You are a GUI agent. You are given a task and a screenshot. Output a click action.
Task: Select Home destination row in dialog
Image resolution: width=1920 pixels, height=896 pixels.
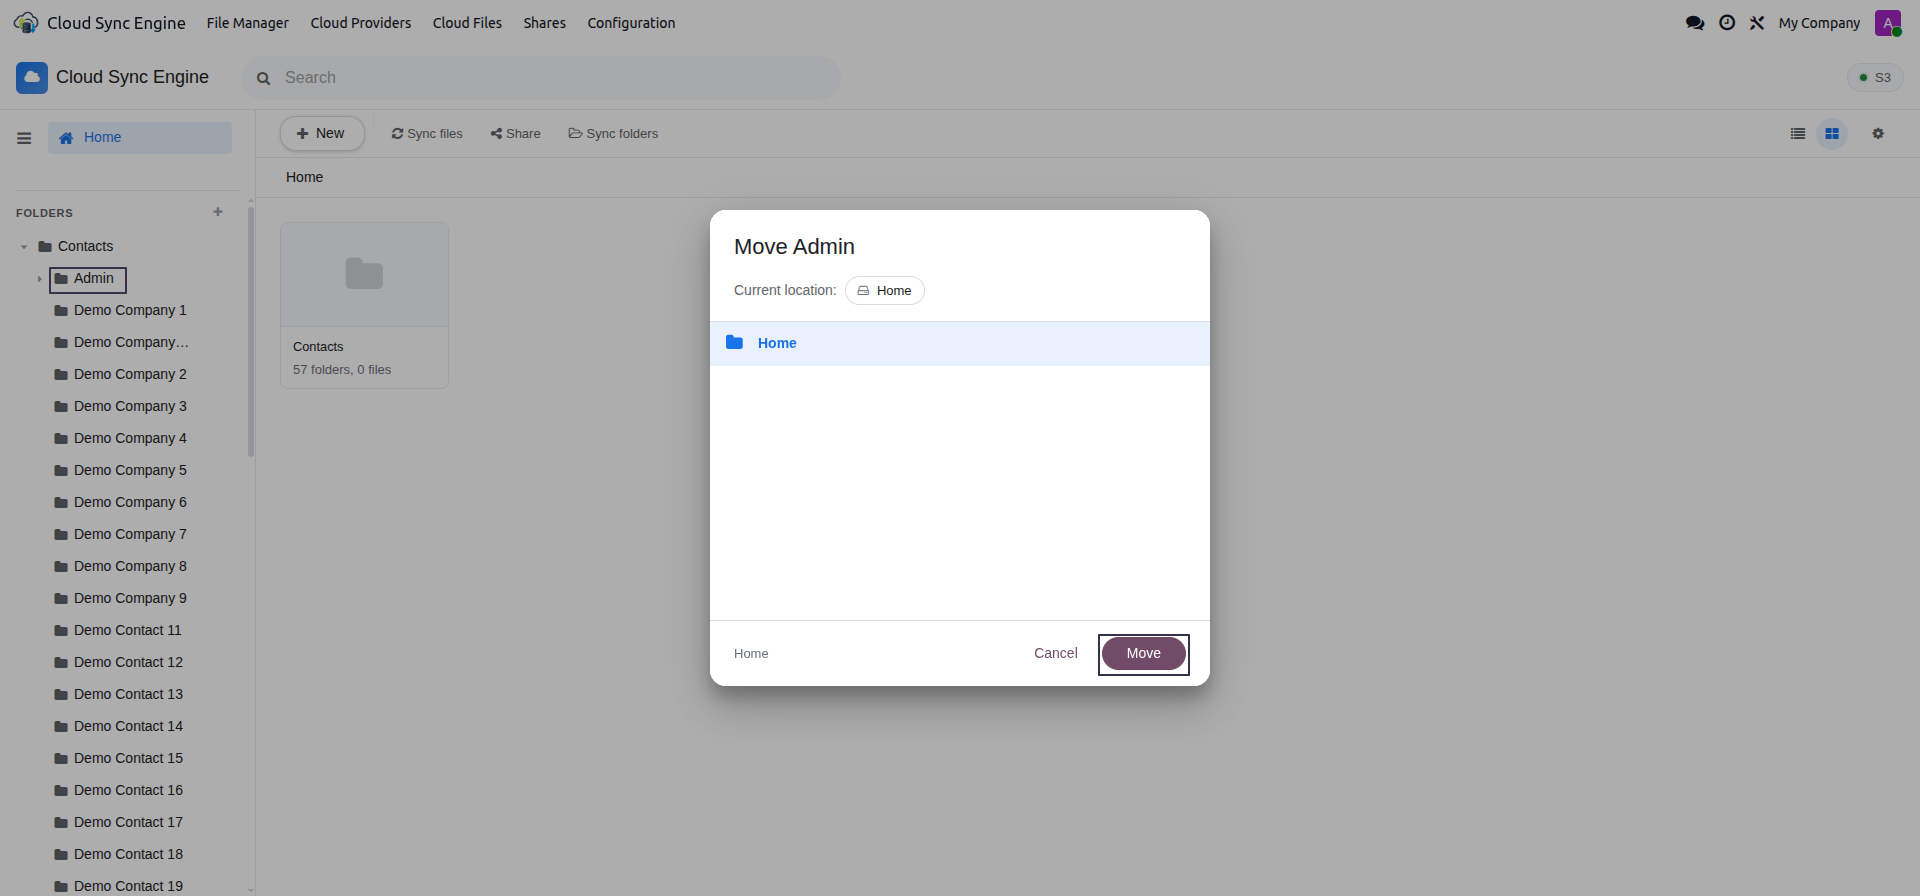[960, 343]
